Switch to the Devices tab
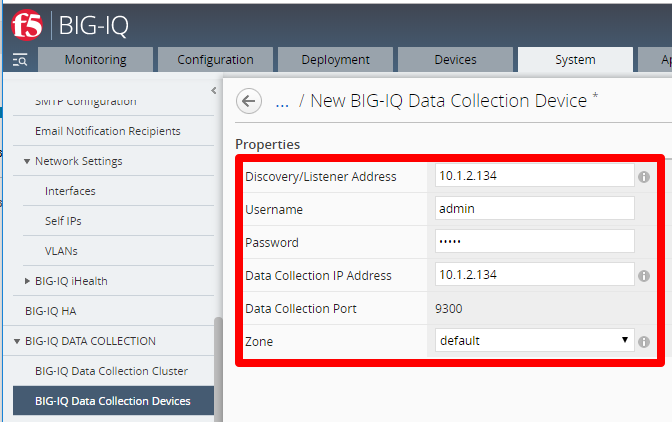672x422 pixels. [x=456, y=60]
